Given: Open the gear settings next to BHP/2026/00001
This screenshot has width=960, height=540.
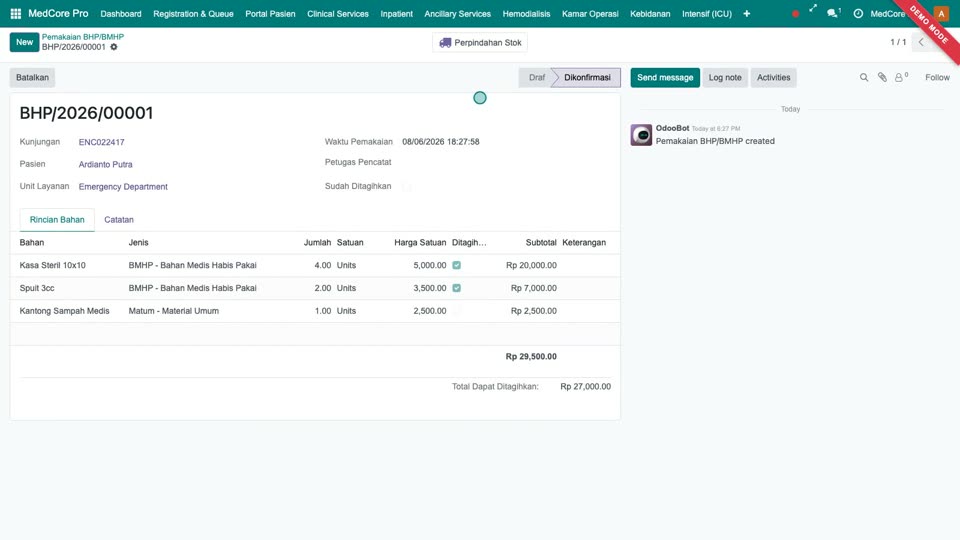Looking at the screenshot, I should 114,47.
